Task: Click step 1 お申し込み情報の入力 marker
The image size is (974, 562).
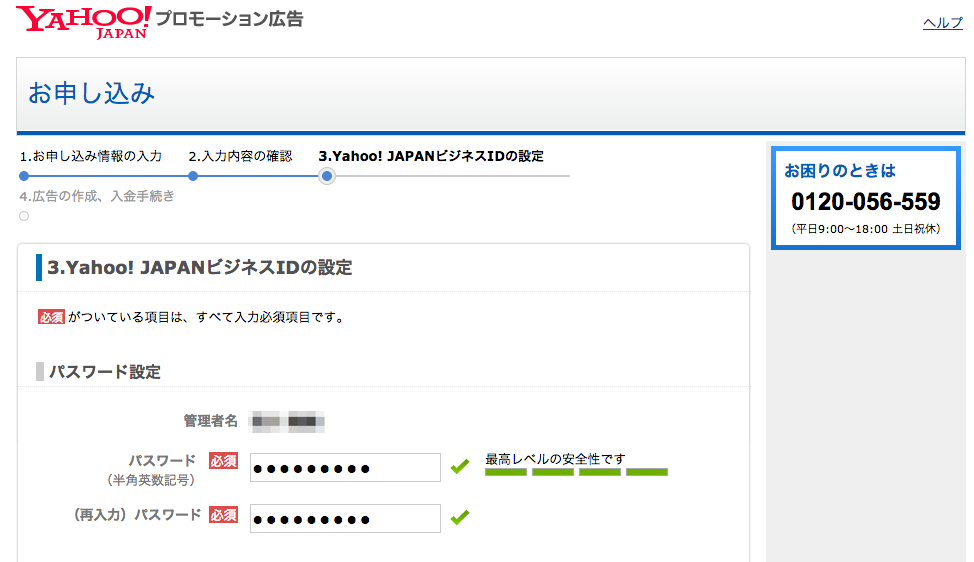Action: click(24, 176)
